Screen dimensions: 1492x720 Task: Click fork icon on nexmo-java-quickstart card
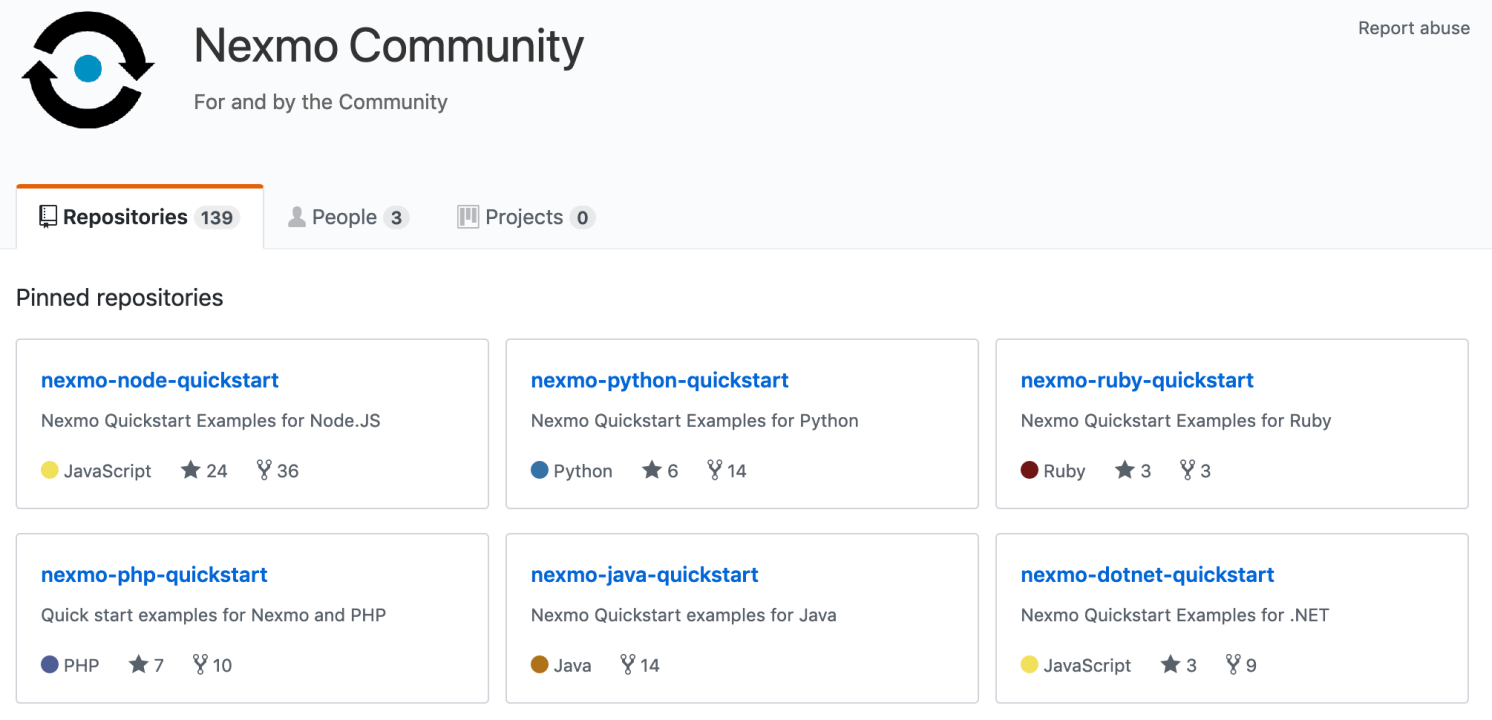pos(628,665)
